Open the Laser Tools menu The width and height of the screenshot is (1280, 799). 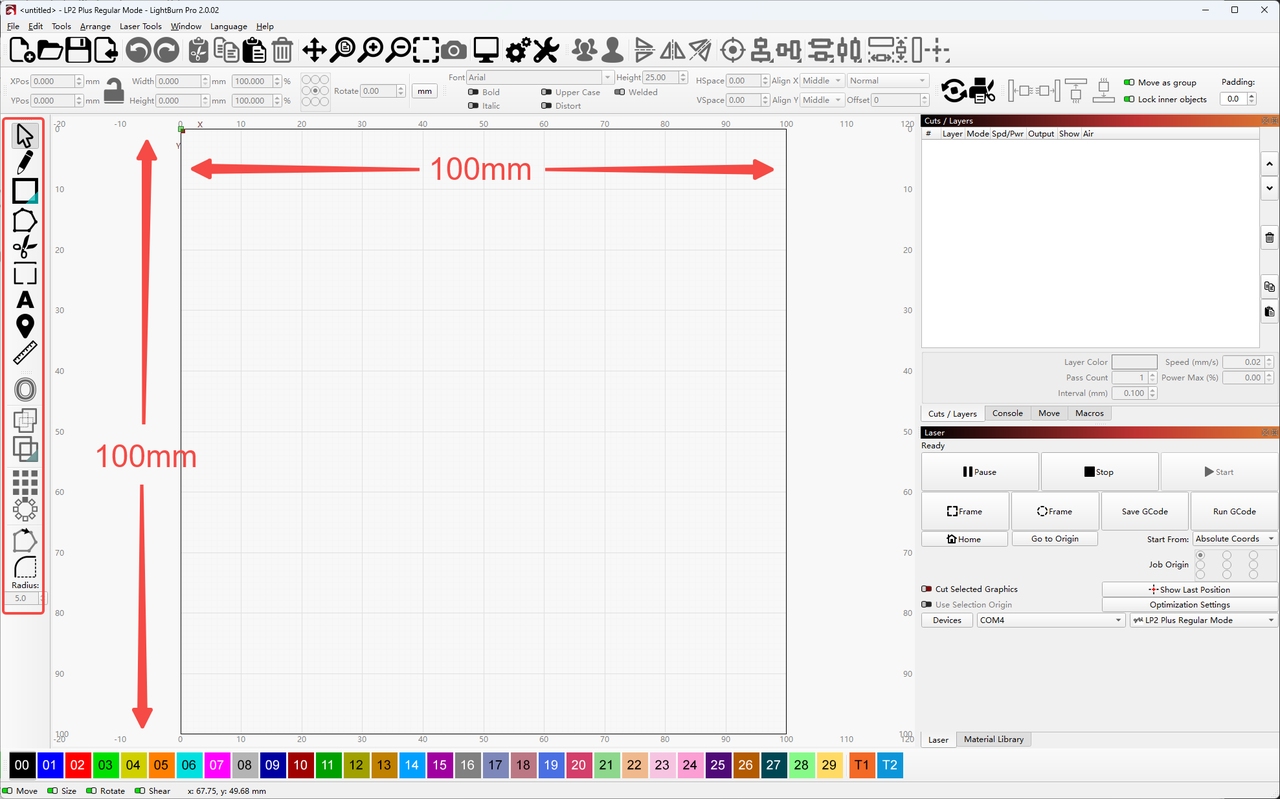[x=140, y=26]
